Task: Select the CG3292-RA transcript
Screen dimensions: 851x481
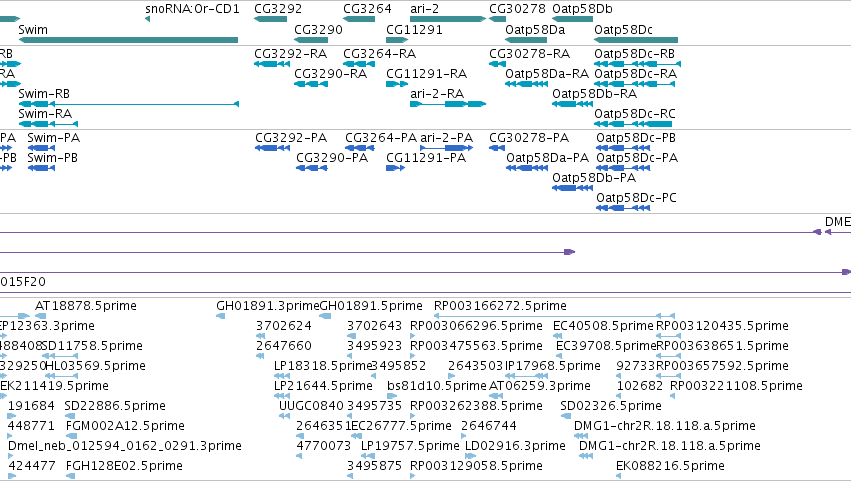Action: (x=272, y=64)
